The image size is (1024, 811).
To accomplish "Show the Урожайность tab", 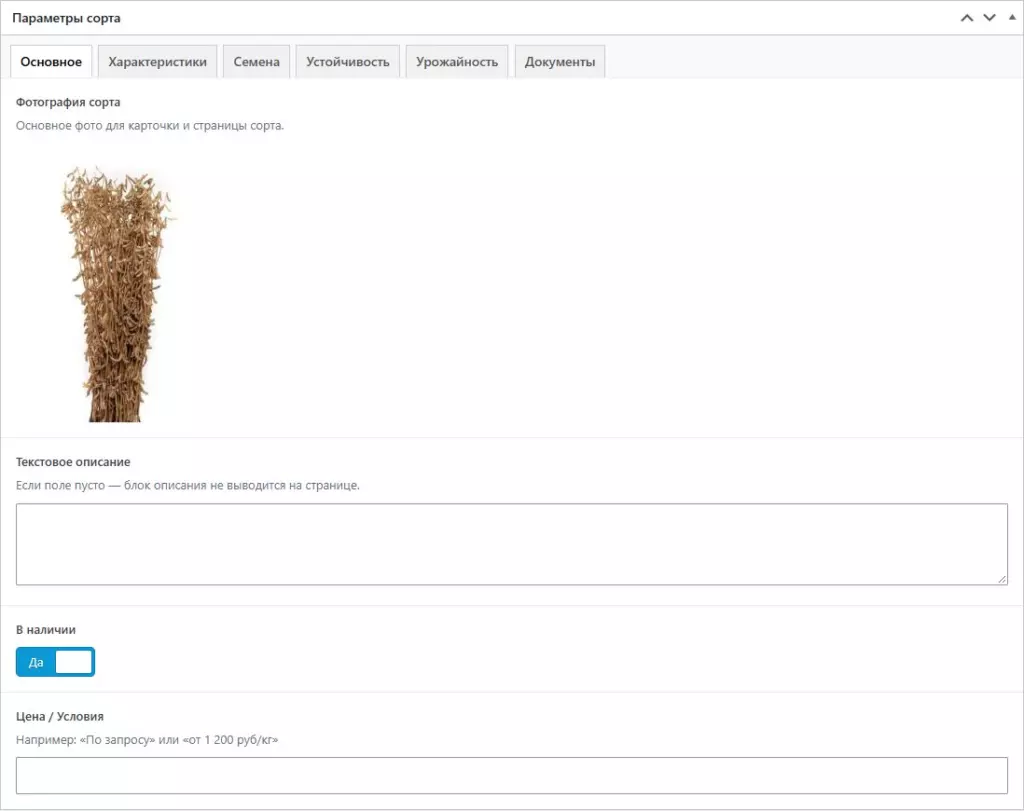I will tap(456, 62).
